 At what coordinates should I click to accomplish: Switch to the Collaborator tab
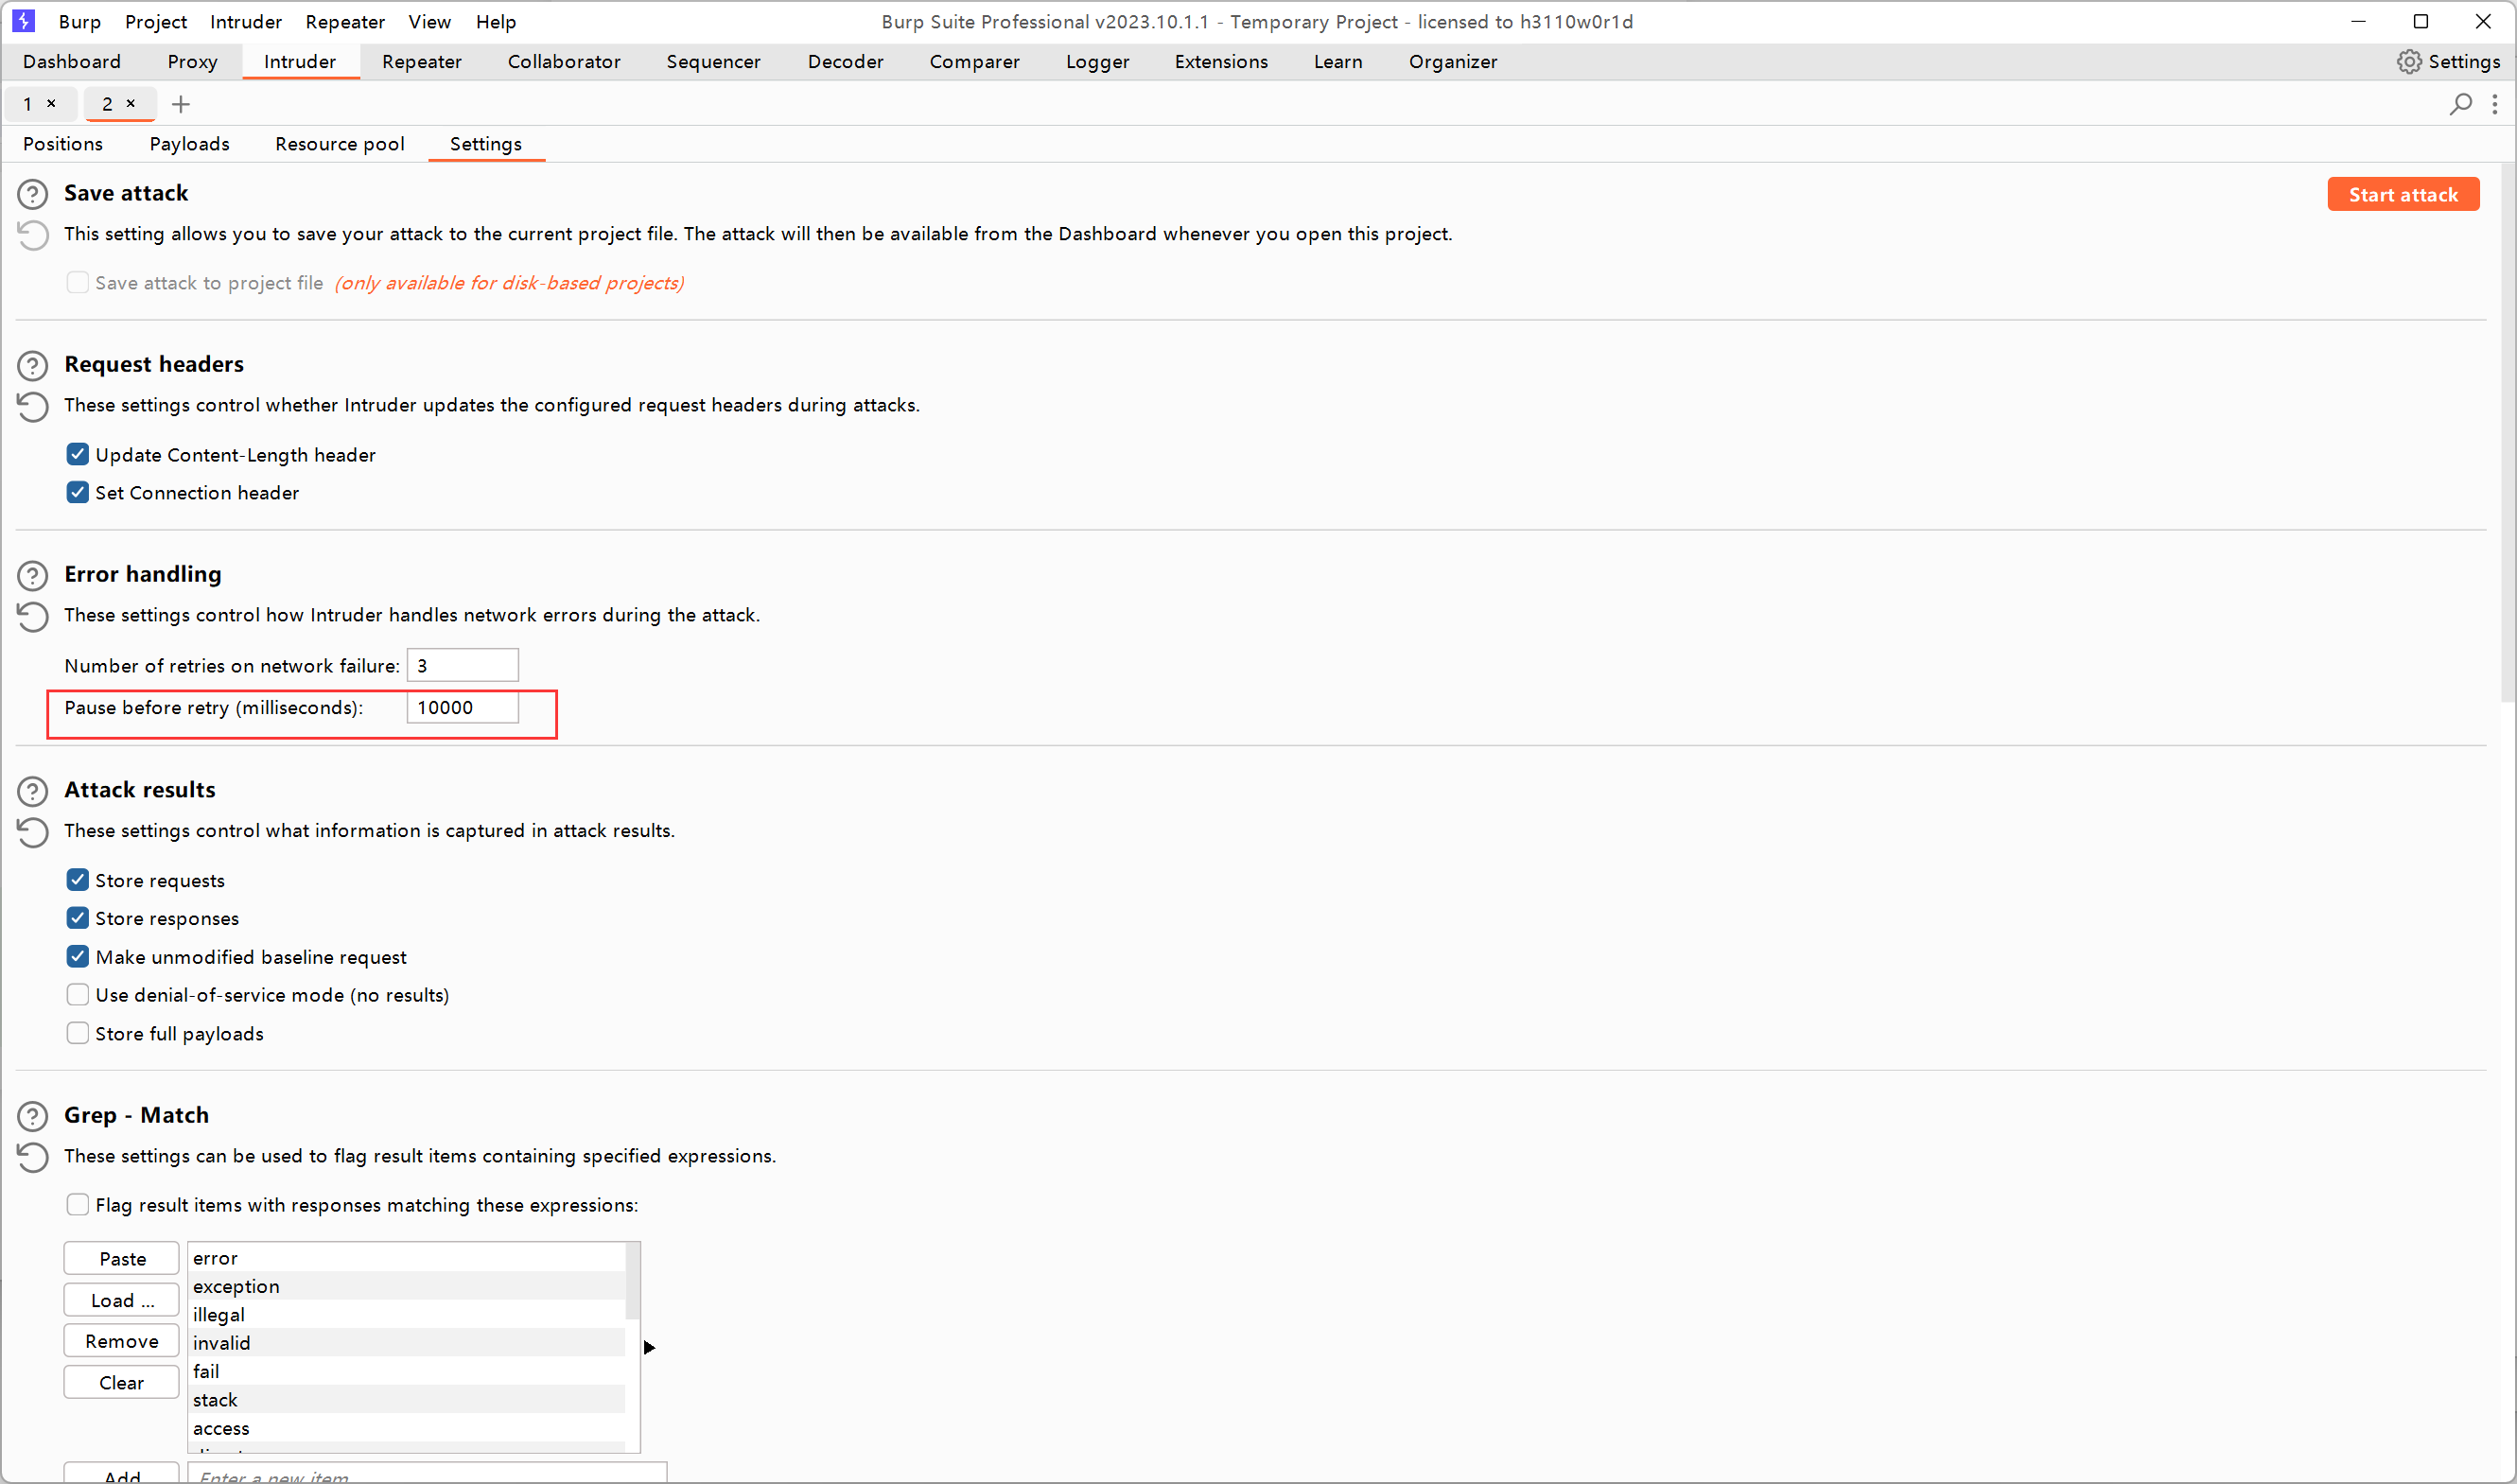click(564, 62)
